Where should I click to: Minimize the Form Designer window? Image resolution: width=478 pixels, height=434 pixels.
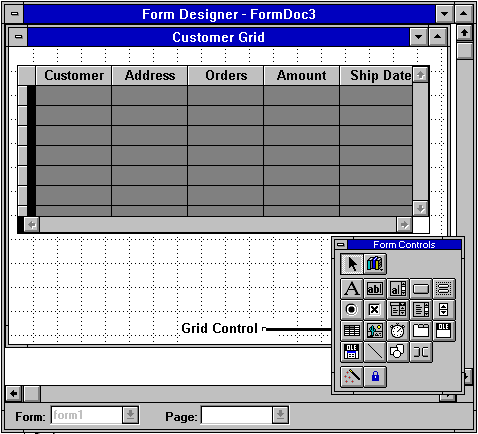tap(444, 14)
